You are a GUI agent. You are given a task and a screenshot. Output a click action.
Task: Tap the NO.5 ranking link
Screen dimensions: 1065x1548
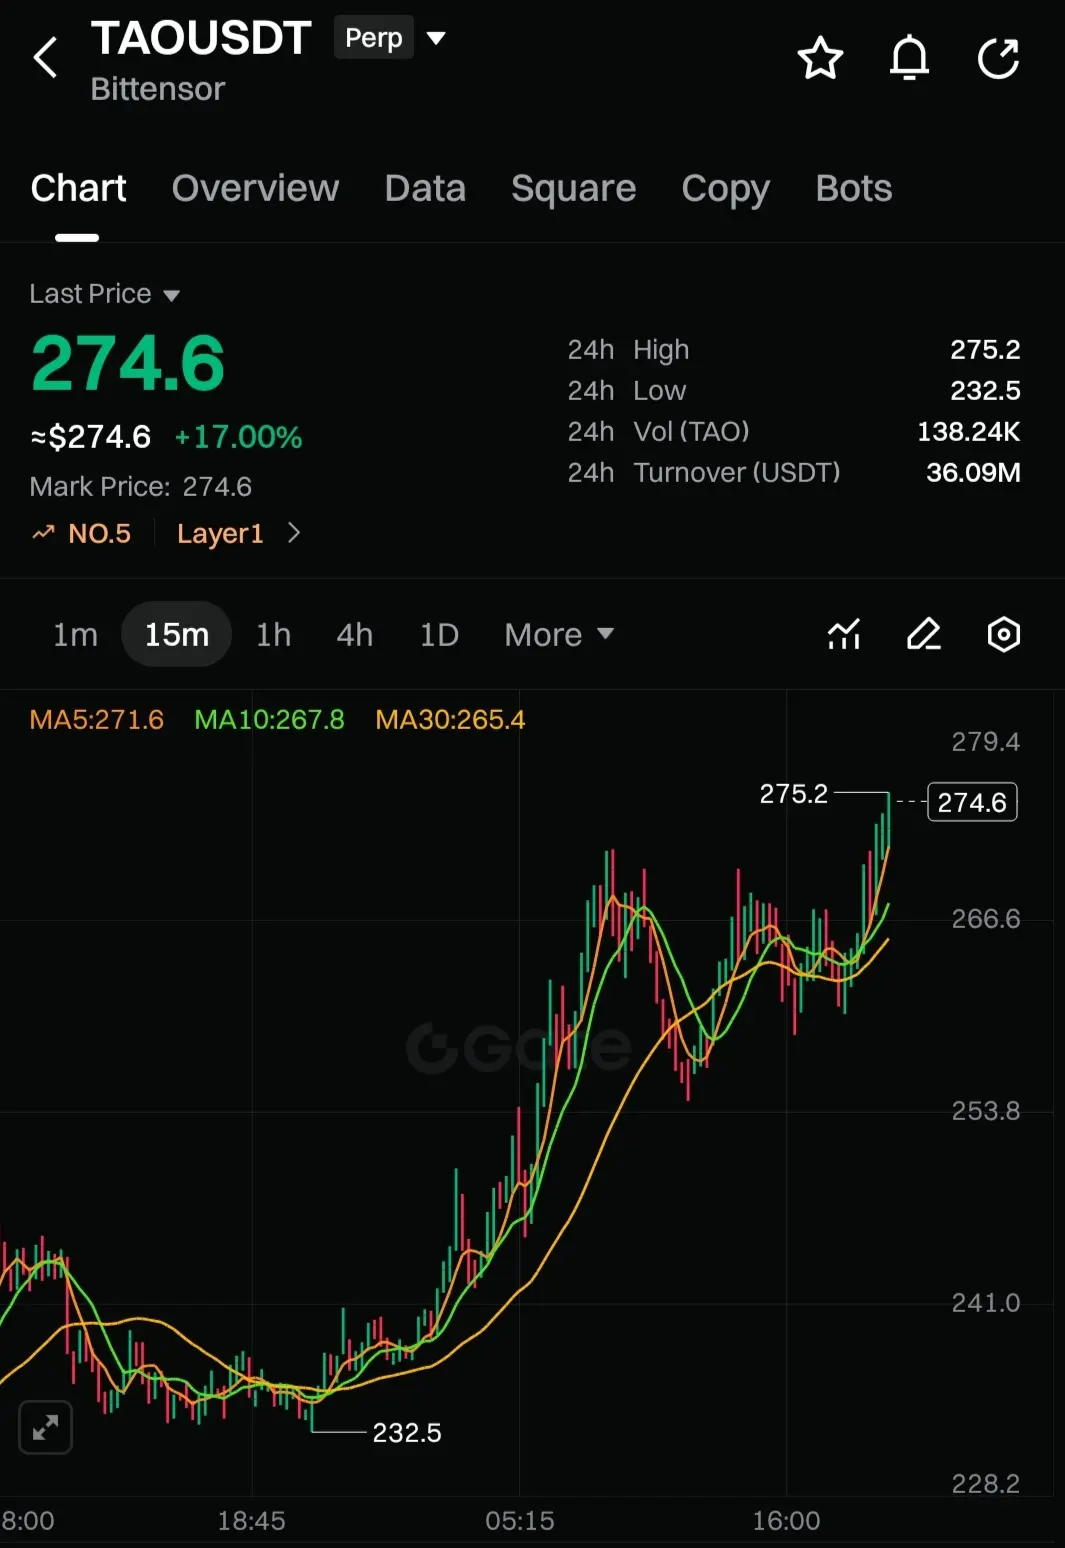[x=99, y=533]
